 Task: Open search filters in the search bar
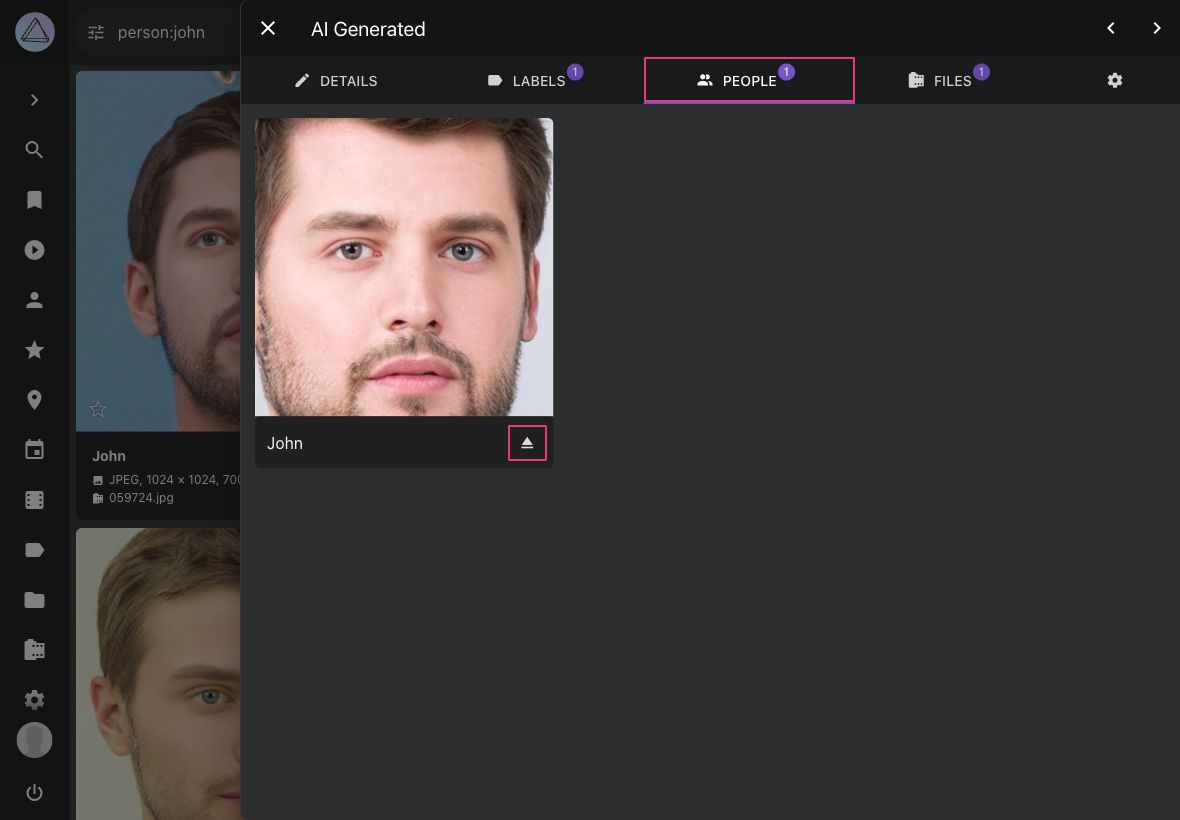point(95,32)
